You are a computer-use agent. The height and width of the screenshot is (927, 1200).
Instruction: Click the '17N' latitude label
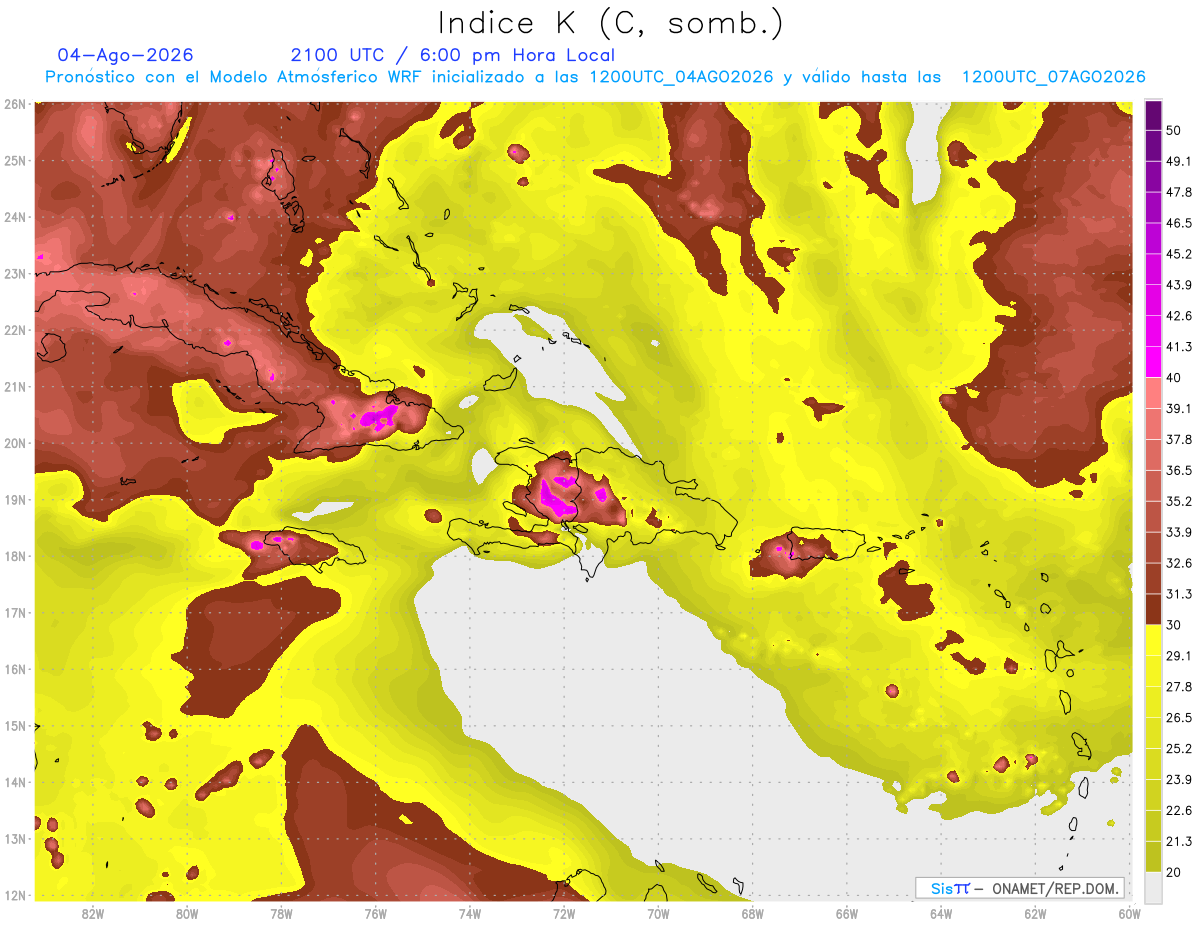pyautogui.click(x=15, y=613)
